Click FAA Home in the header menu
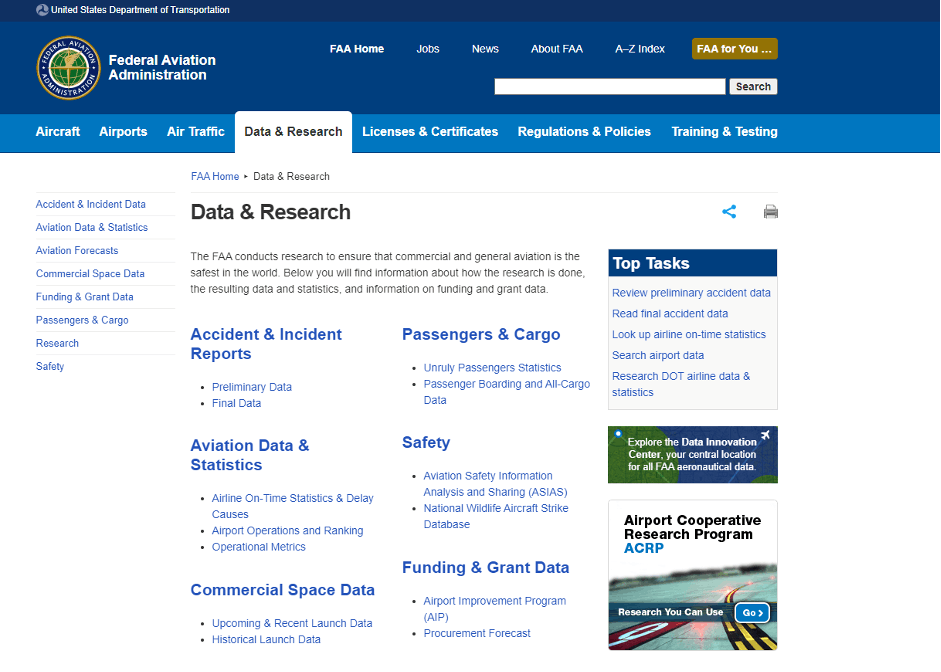 point(357,49)
